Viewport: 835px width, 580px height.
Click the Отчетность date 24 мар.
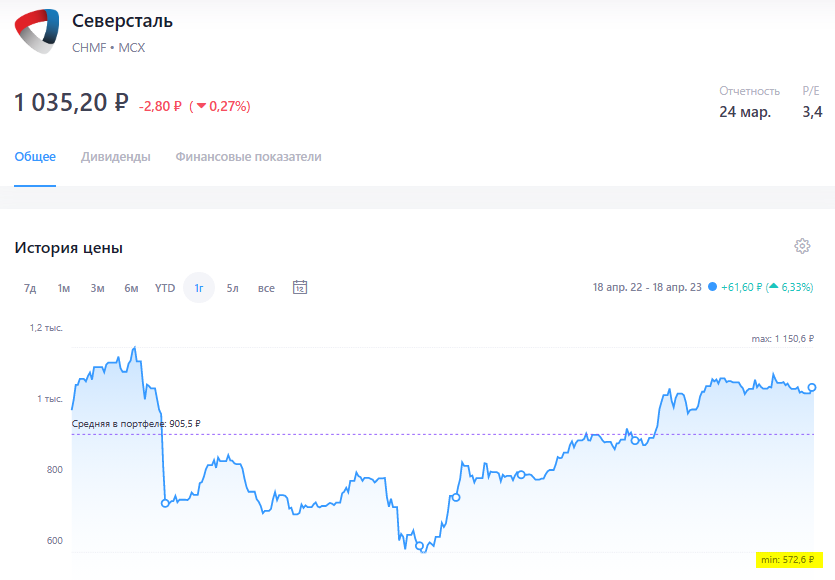745,112
